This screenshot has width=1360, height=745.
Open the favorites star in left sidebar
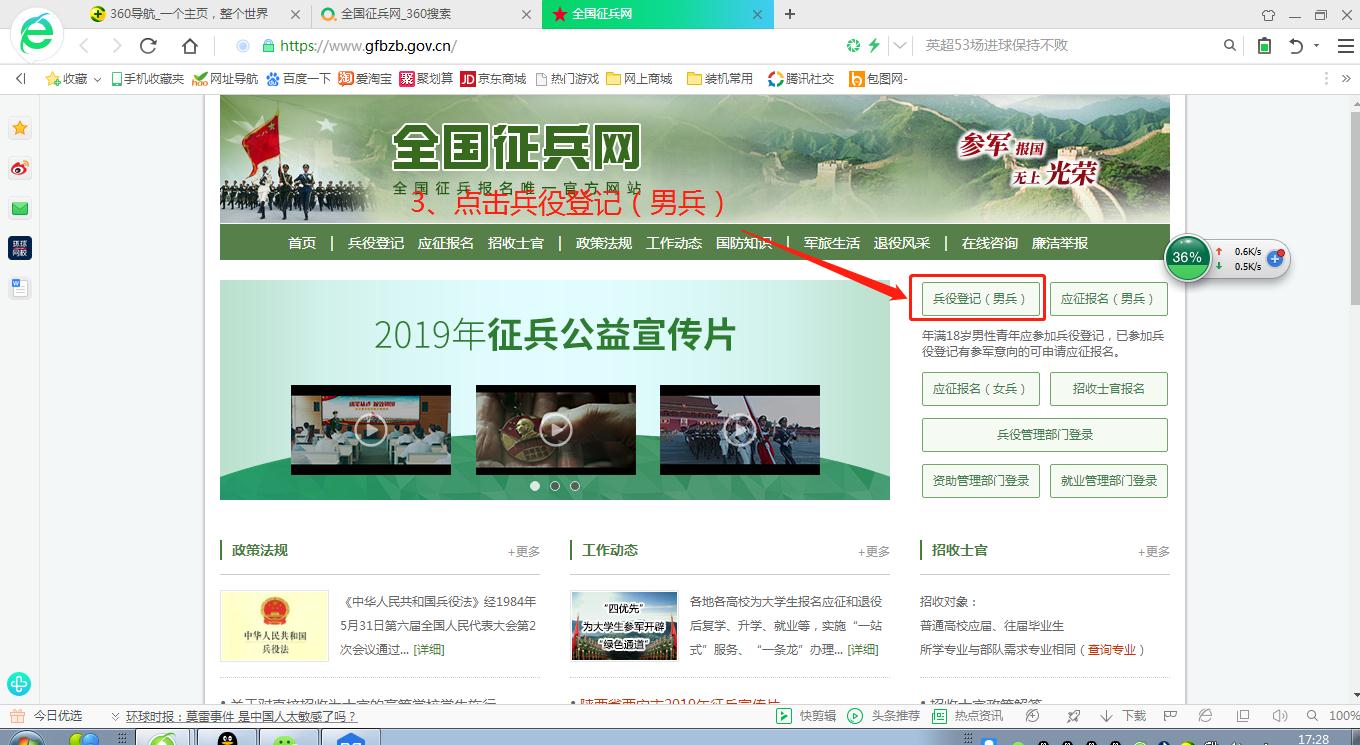[x=20, y=128]
